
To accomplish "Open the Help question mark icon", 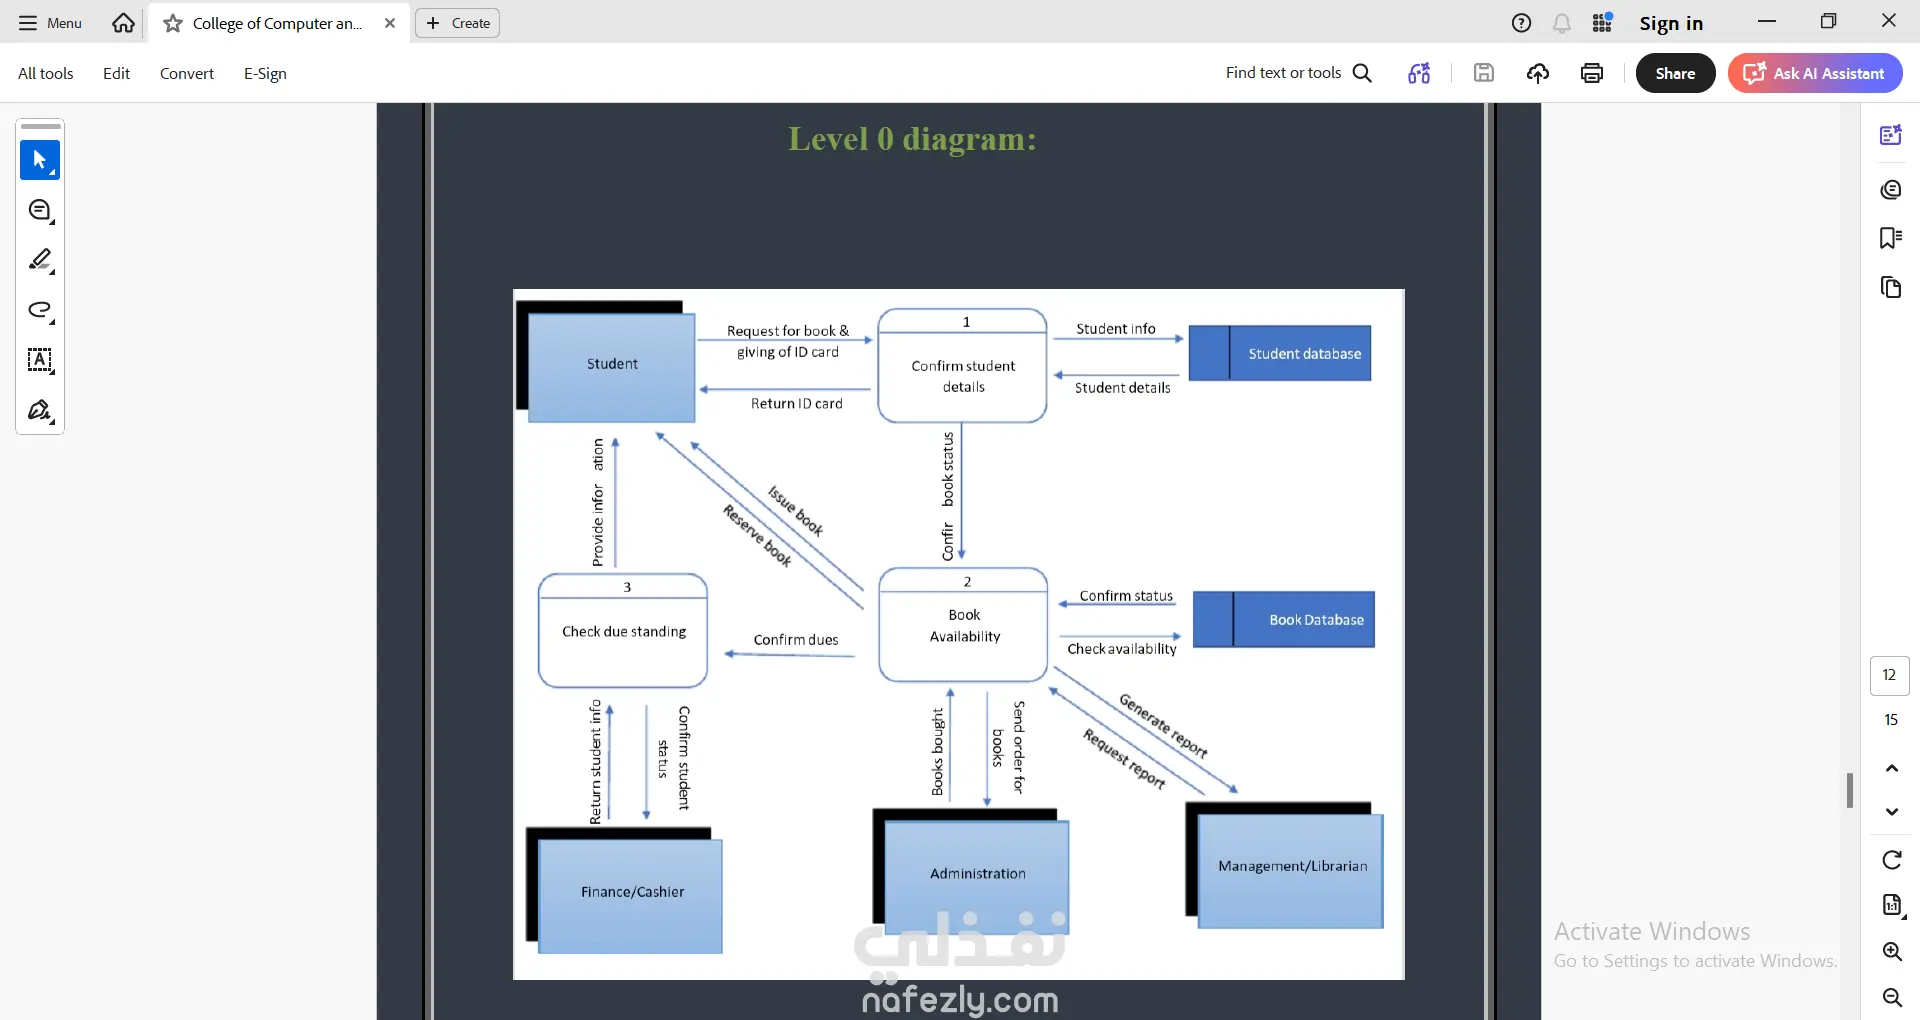I will (x=1521, y=23).
